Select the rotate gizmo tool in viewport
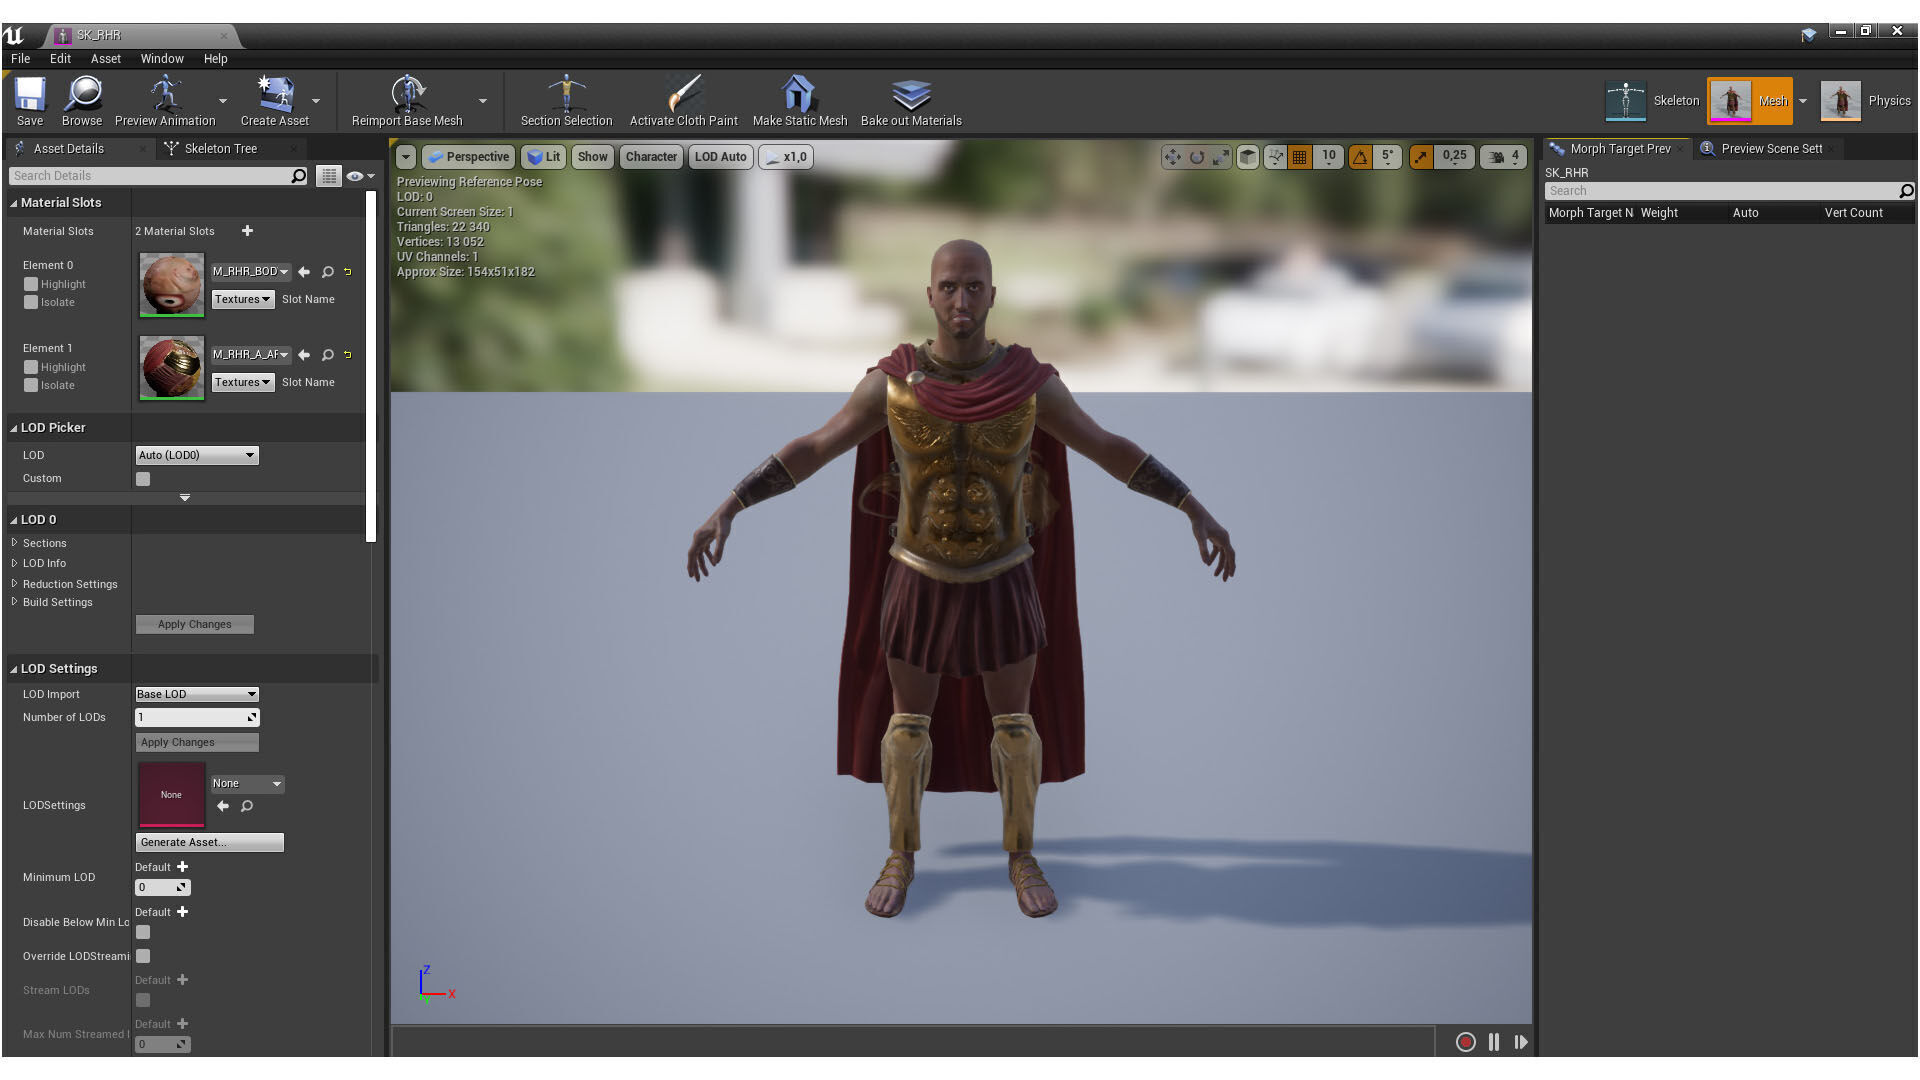 point(1196,157)
